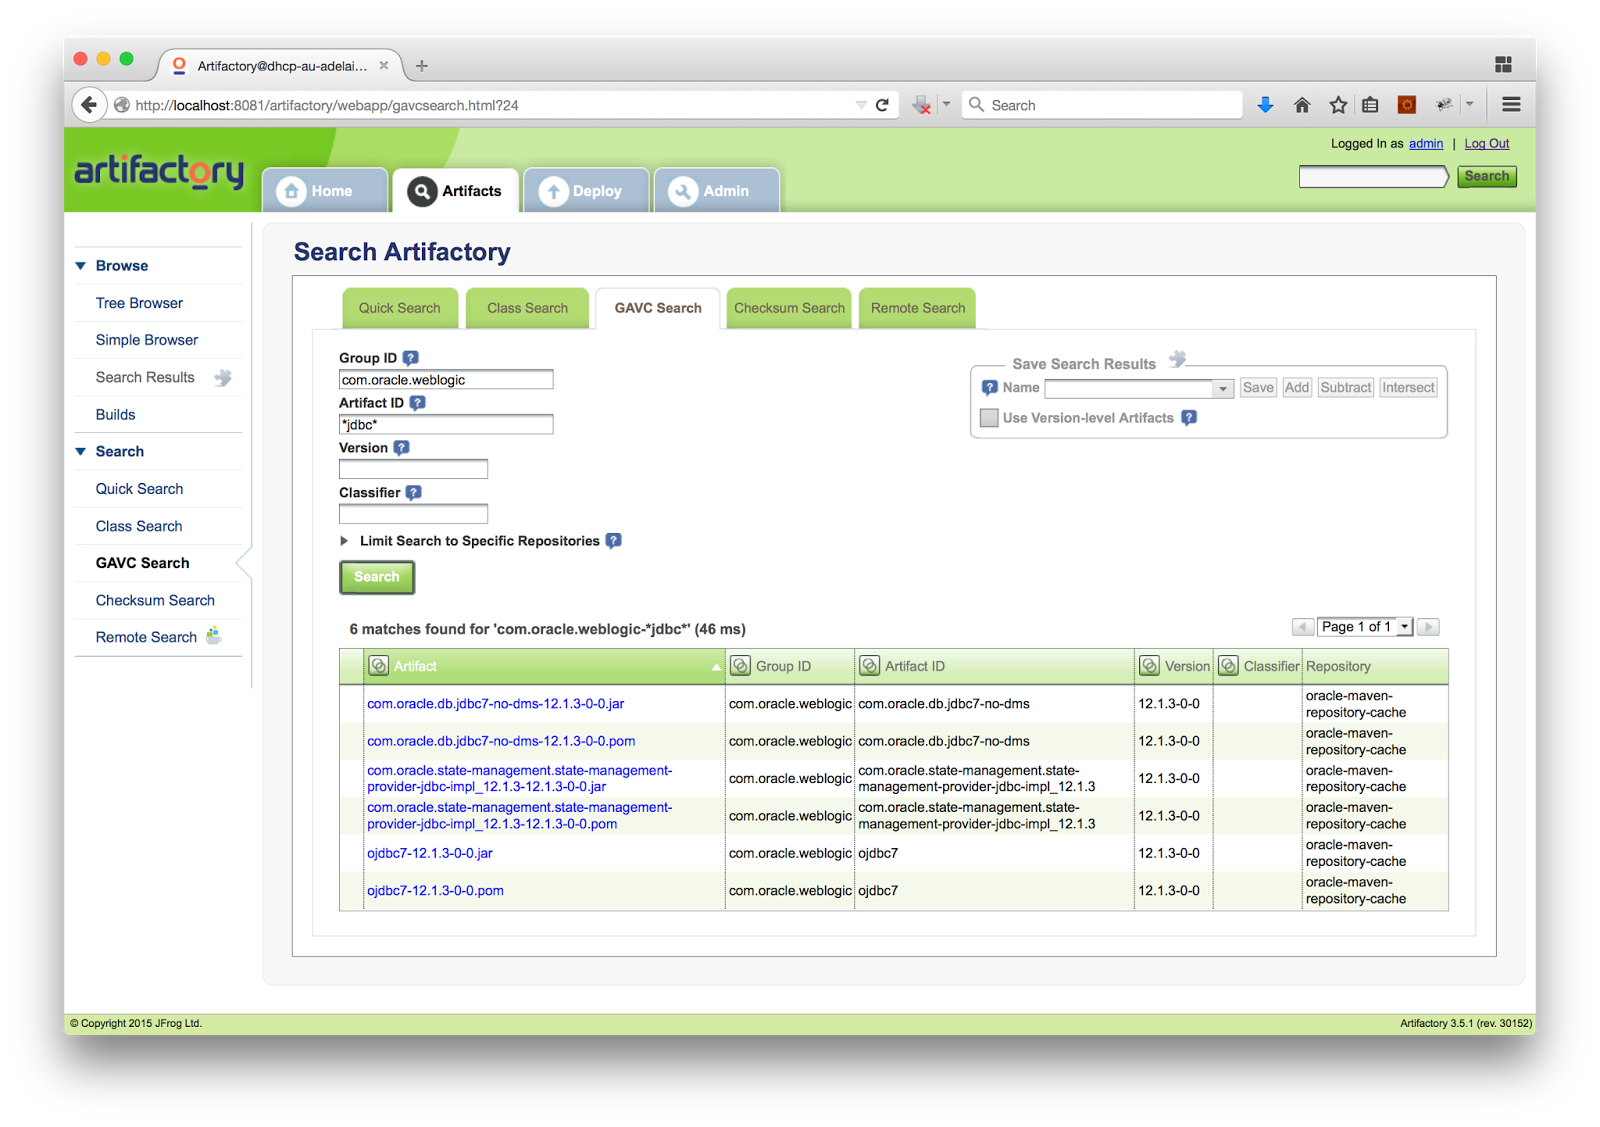Collapse the Browse sidebar section
This screenshot has width=1600, height=1127.
tap(81, 266)
